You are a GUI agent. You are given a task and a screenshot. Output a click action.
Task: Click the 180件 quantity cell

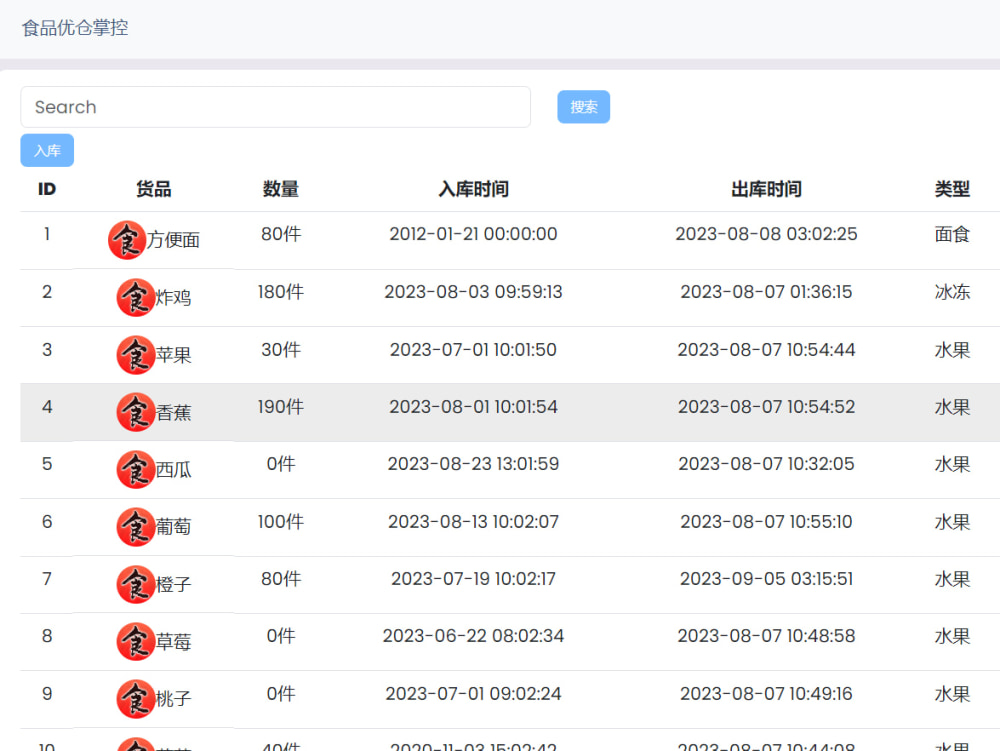click(x=281, y=292)
